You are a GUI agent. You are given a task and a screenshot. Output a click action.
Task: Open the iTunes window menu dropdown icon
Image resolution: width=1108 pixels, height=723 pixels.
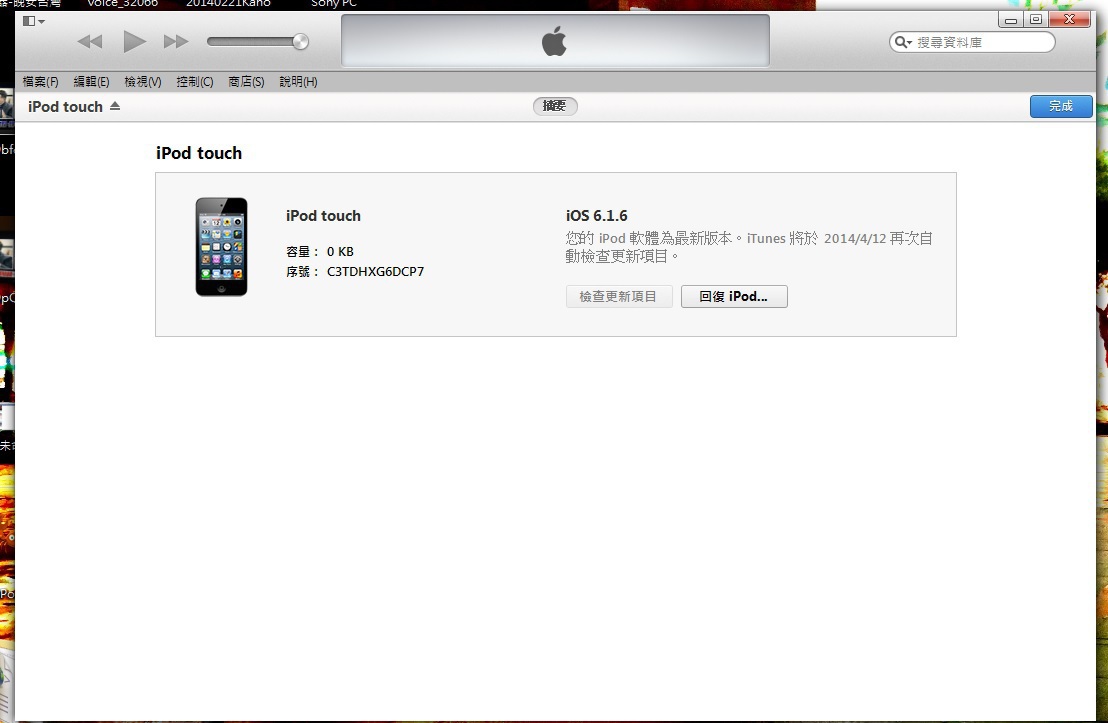pyautogui.click(x=33, y=21)
